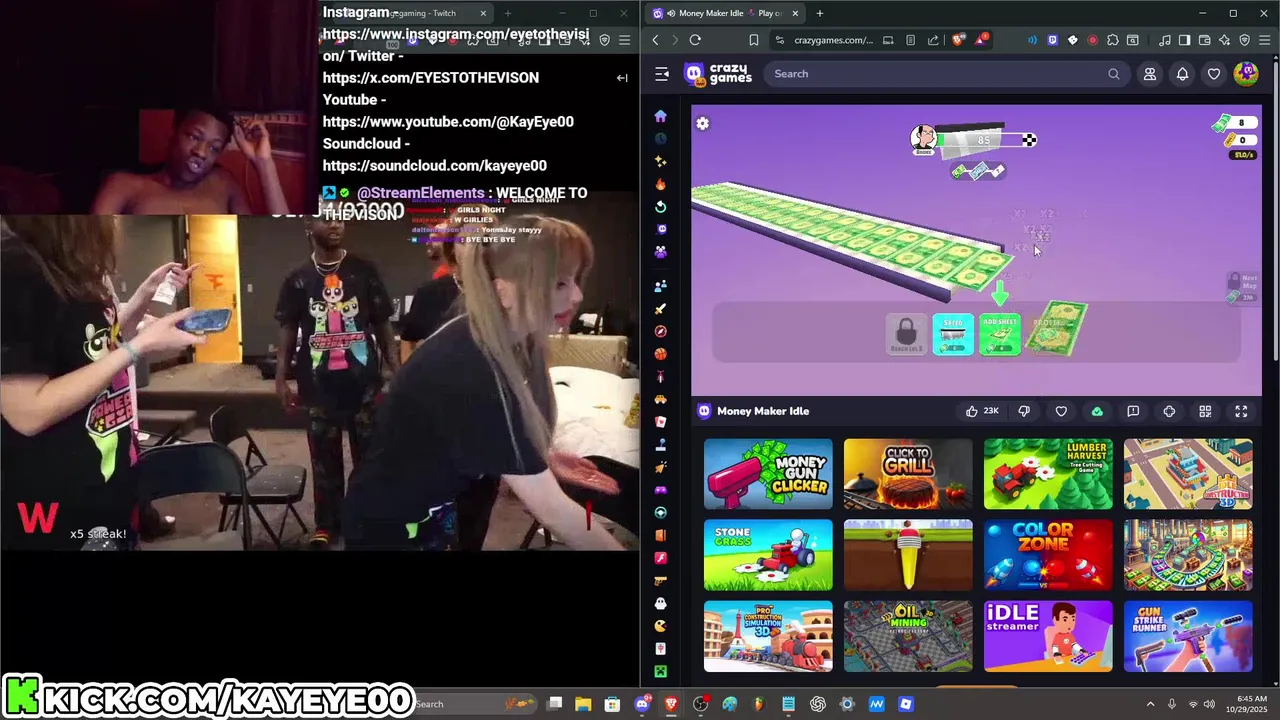
Task: Open the friends icon in the CrazyGames header
Action: (x=1150, y=74)
